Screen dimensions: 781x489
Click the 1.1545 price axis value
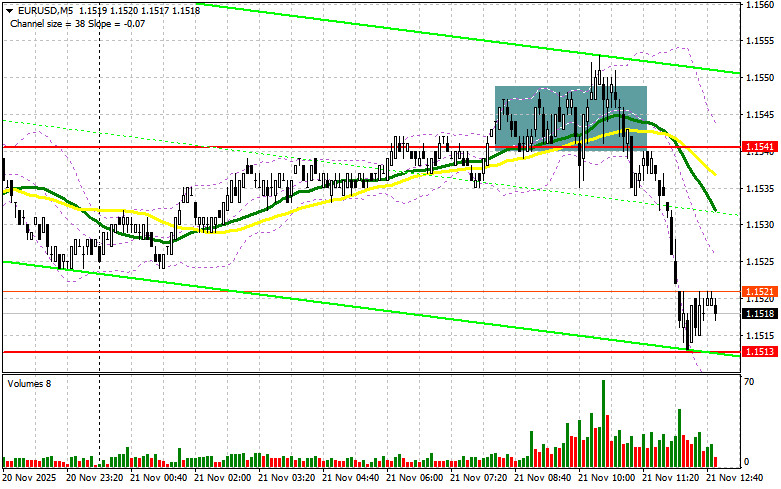coord(760,115)
